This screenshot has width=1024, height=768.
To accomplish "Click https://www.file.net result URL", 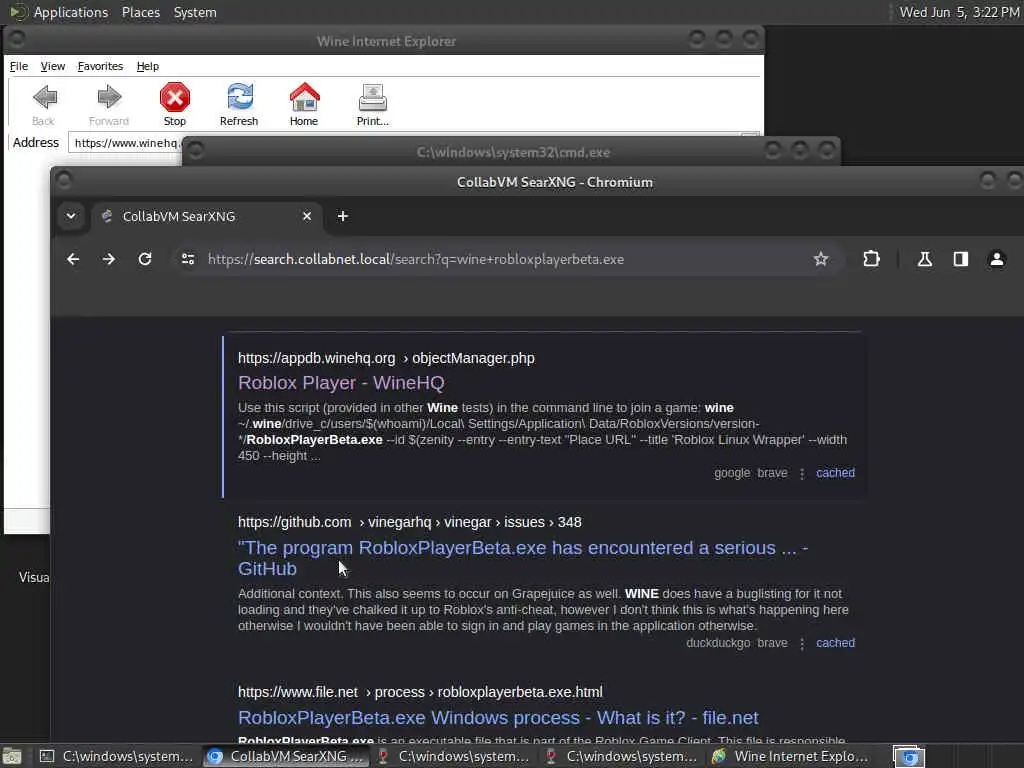I will tap(420, 692).
